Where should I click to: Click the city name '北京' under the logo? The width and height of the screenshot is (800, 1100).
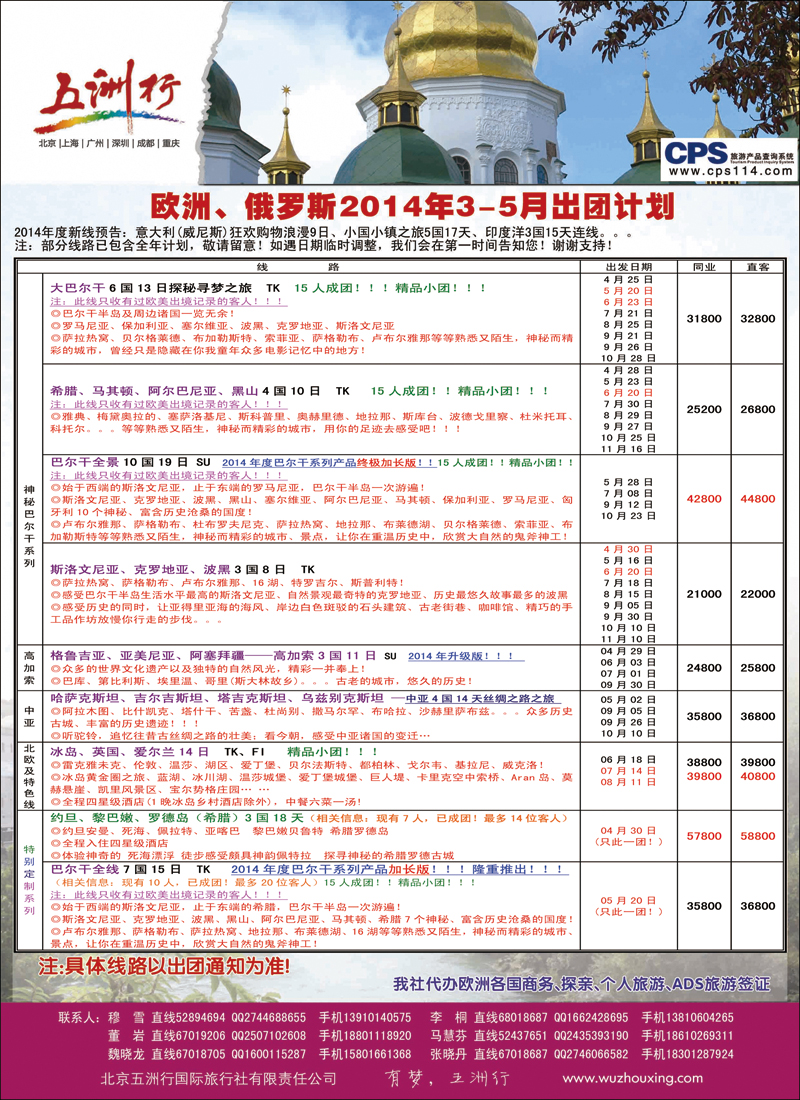48,143
